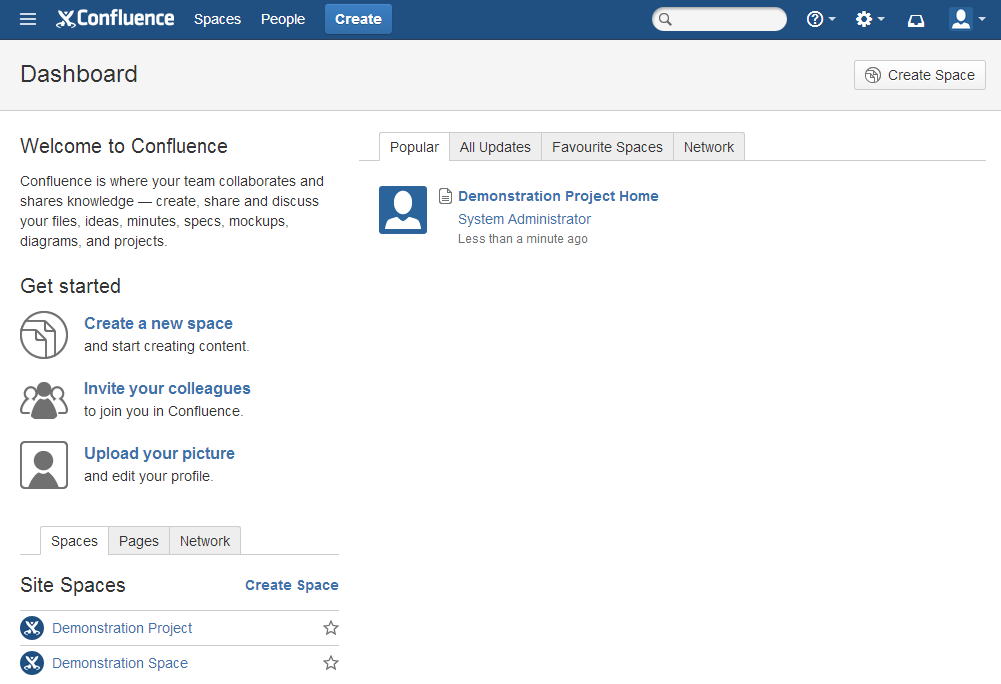Viewport: 1001px width, 684px height.
Task: Click the blue Create button
Action: click(x=358, y=19)
